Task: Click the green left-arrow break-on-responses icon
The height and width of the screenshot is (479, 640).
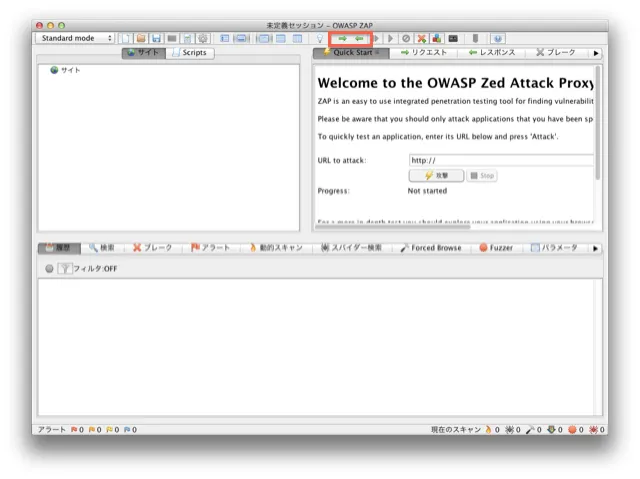Action: coord(359,38)
